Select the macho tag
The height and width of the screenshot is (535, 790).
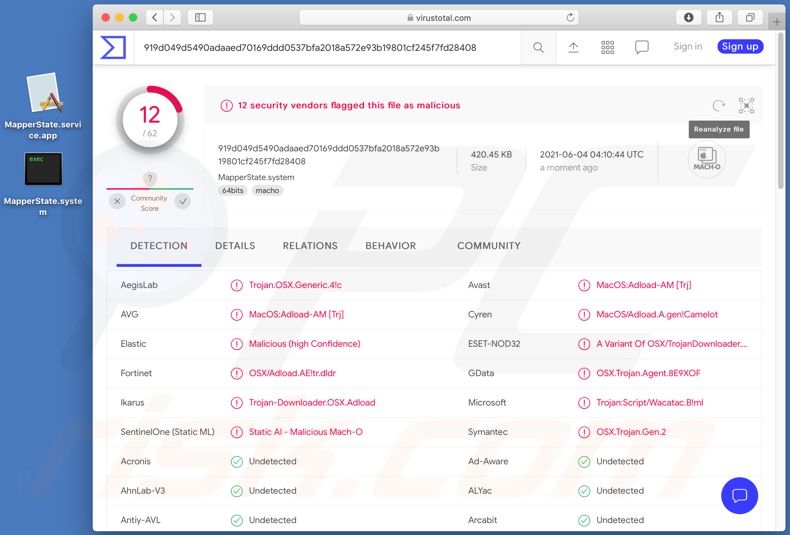coord(267,190)
